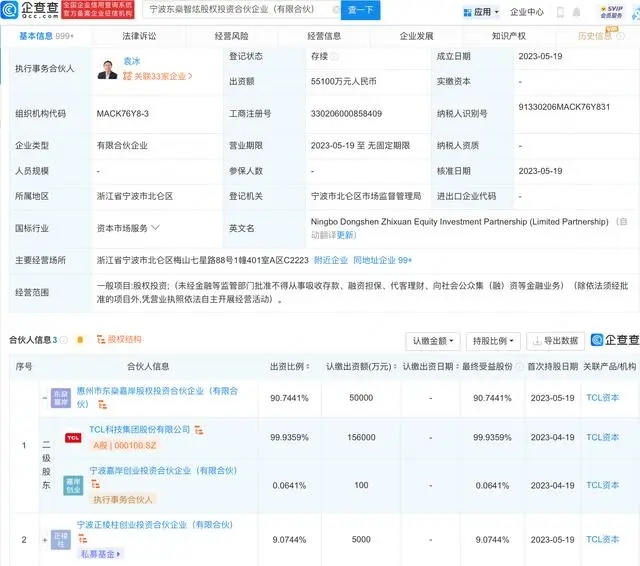
Task: Switch to the 知识产权 tab
Action: (x=510, y=36)
